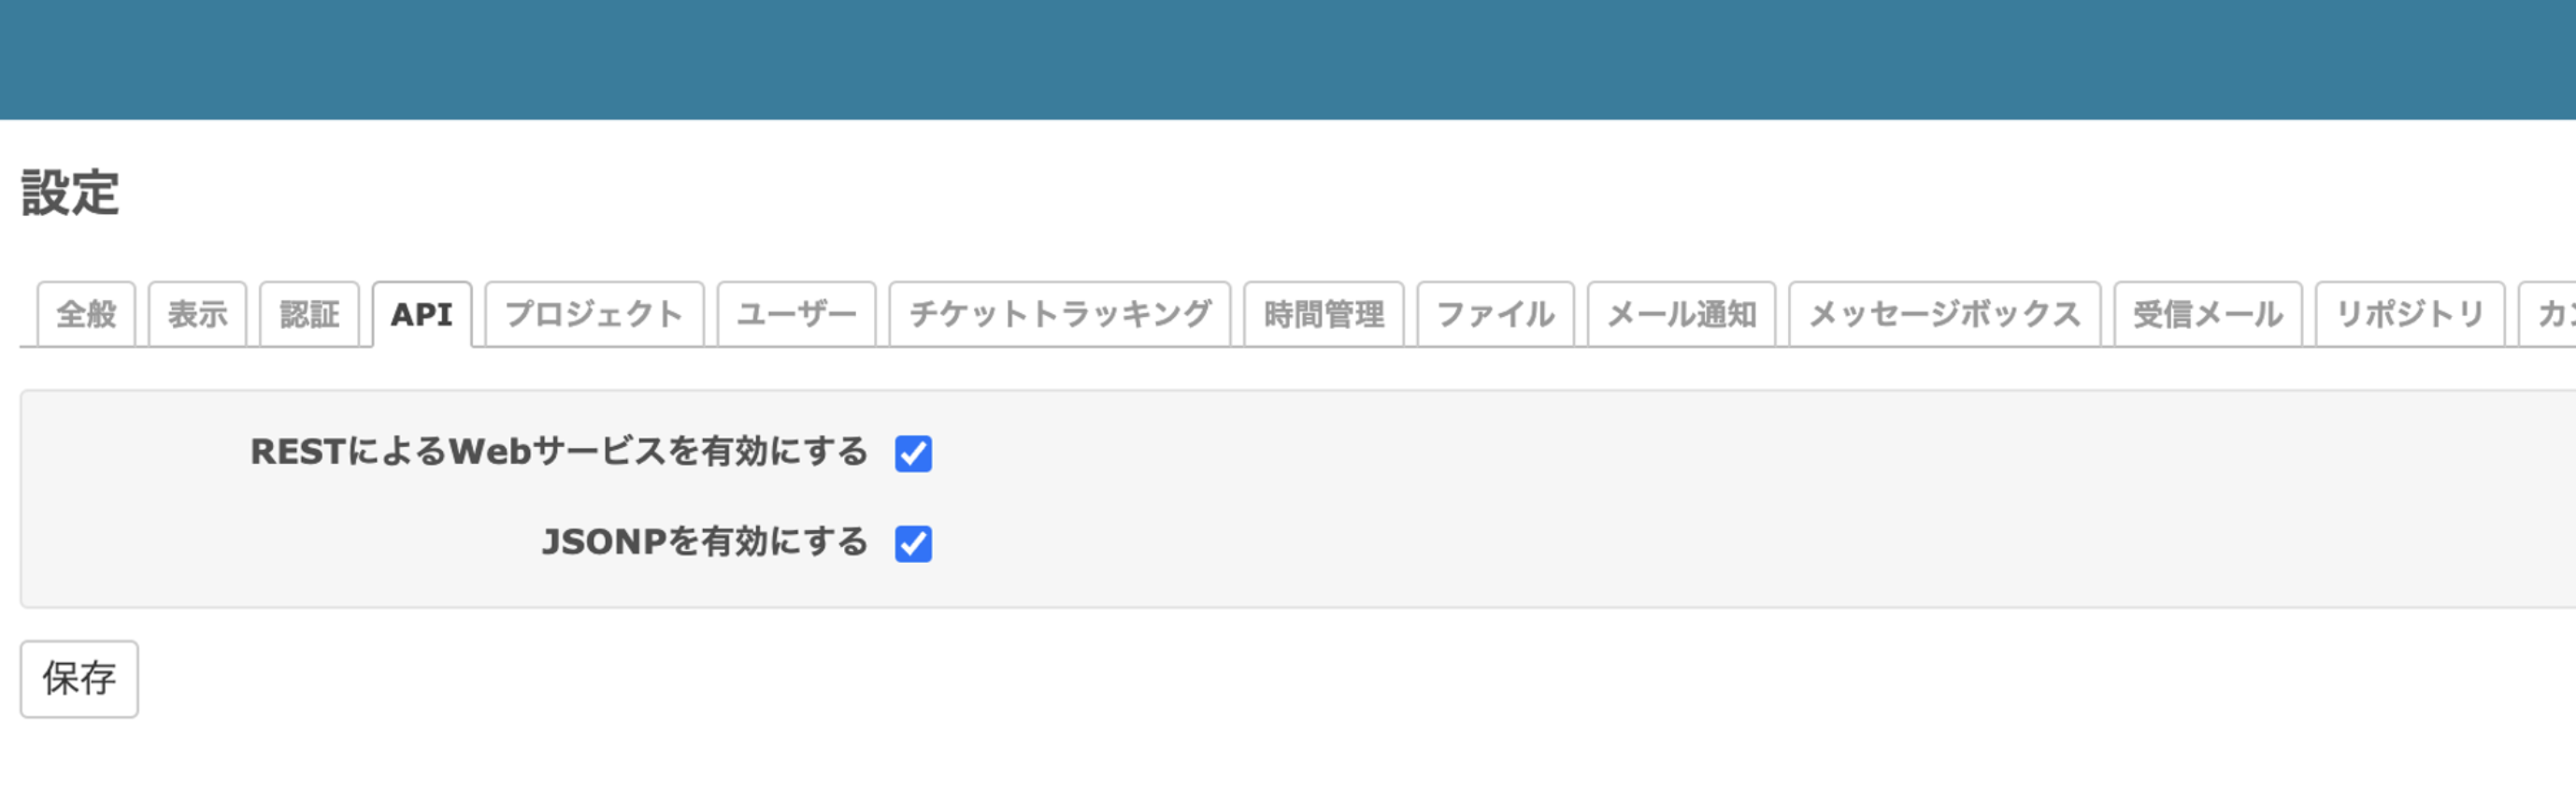Screen dimensions: 2576x806
Task: Open the 全般 settings tab
Action: tap(86, 315)
